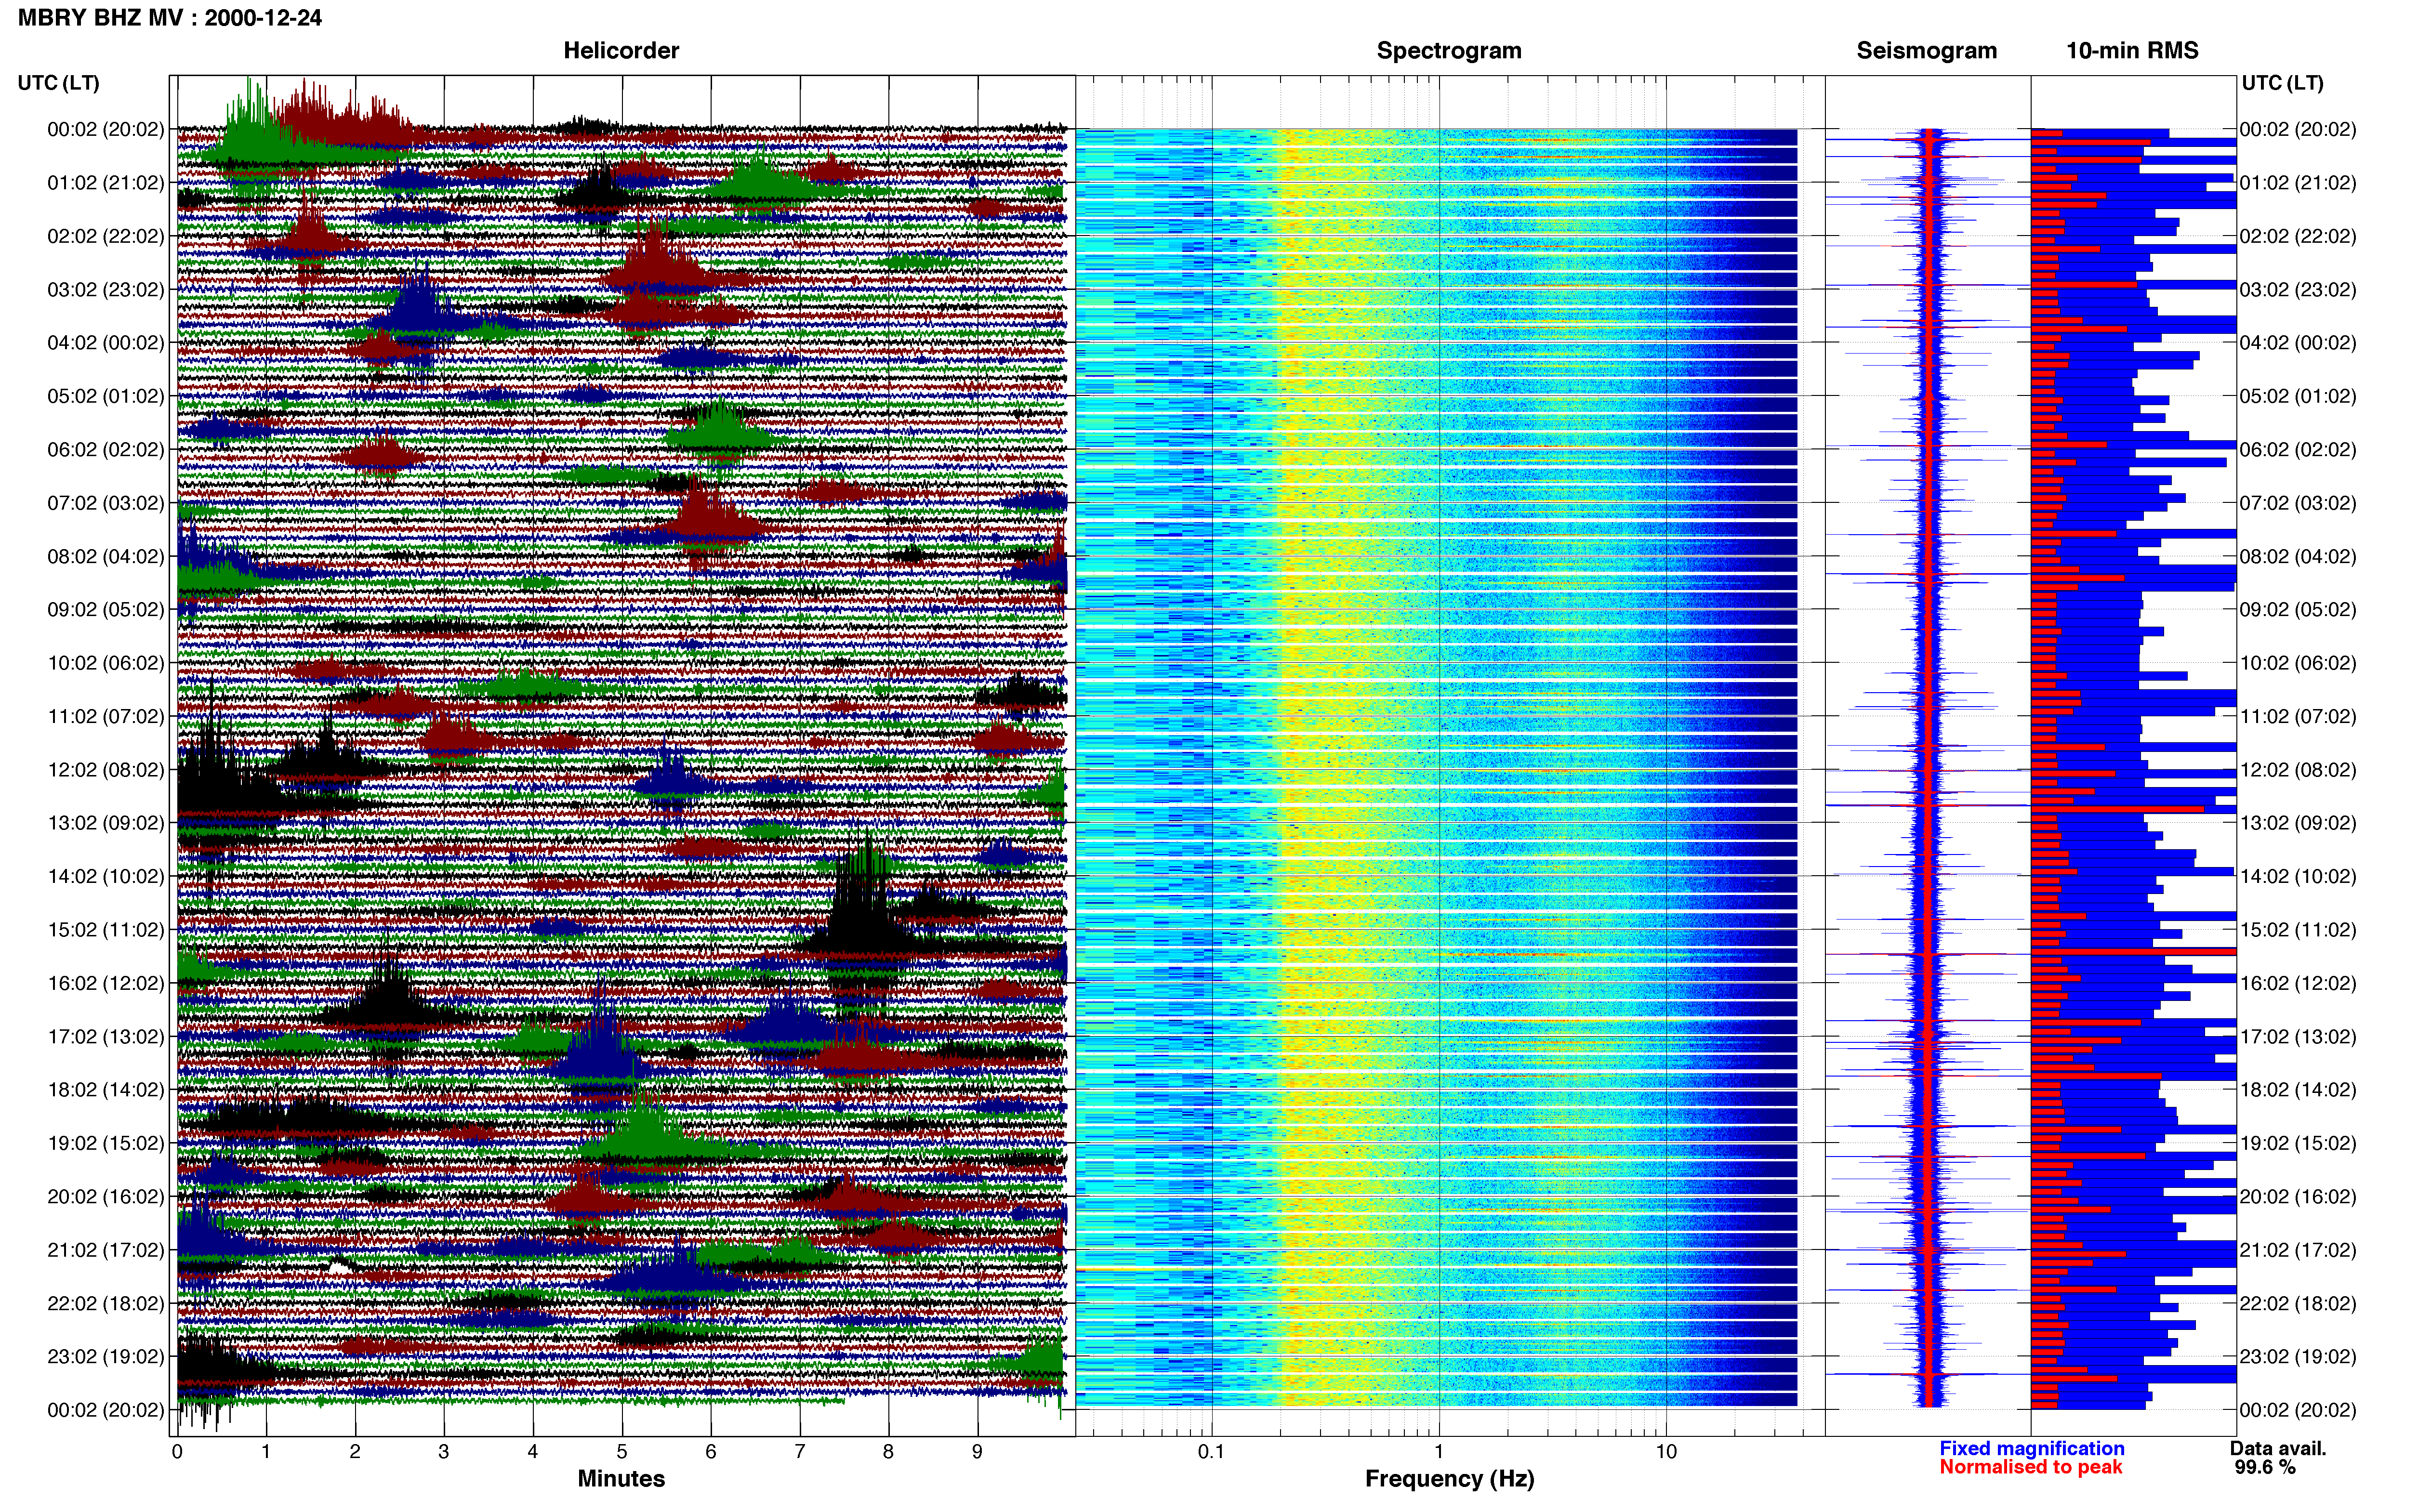
Task: Click left time label '07:02 (03:02)'
Action: coord(106,503)
